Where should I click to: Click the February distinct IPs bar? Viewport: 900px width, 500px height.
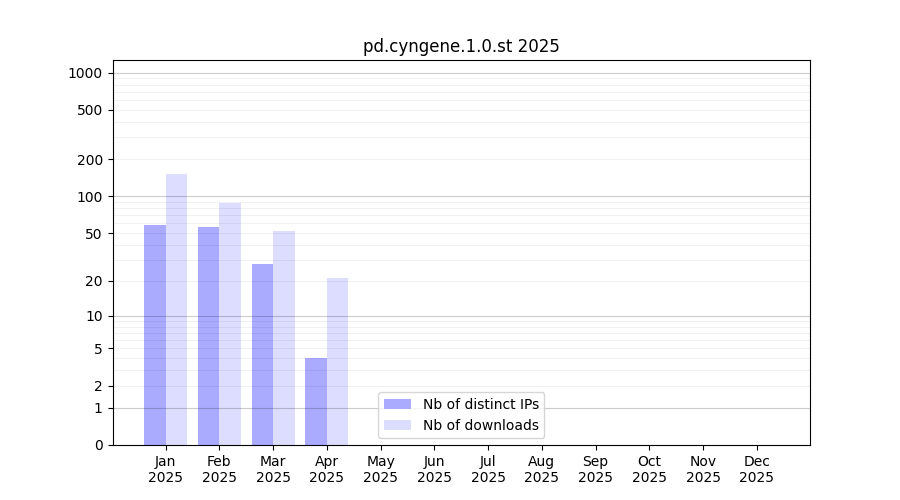208,336
